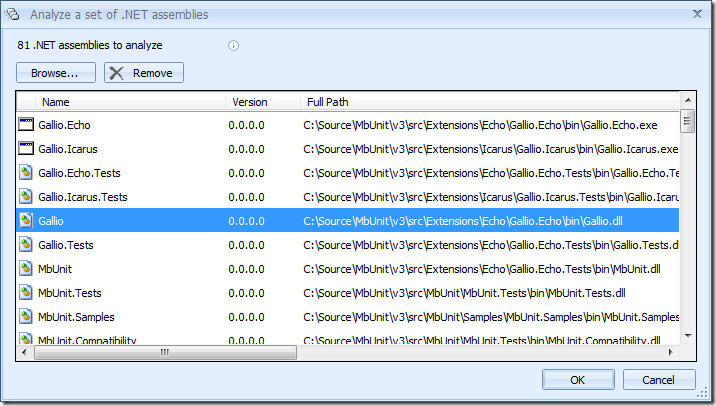The image size is (716, 406).
Task: Click horizontal scrollbar right arrow
Action: (671, 352)
